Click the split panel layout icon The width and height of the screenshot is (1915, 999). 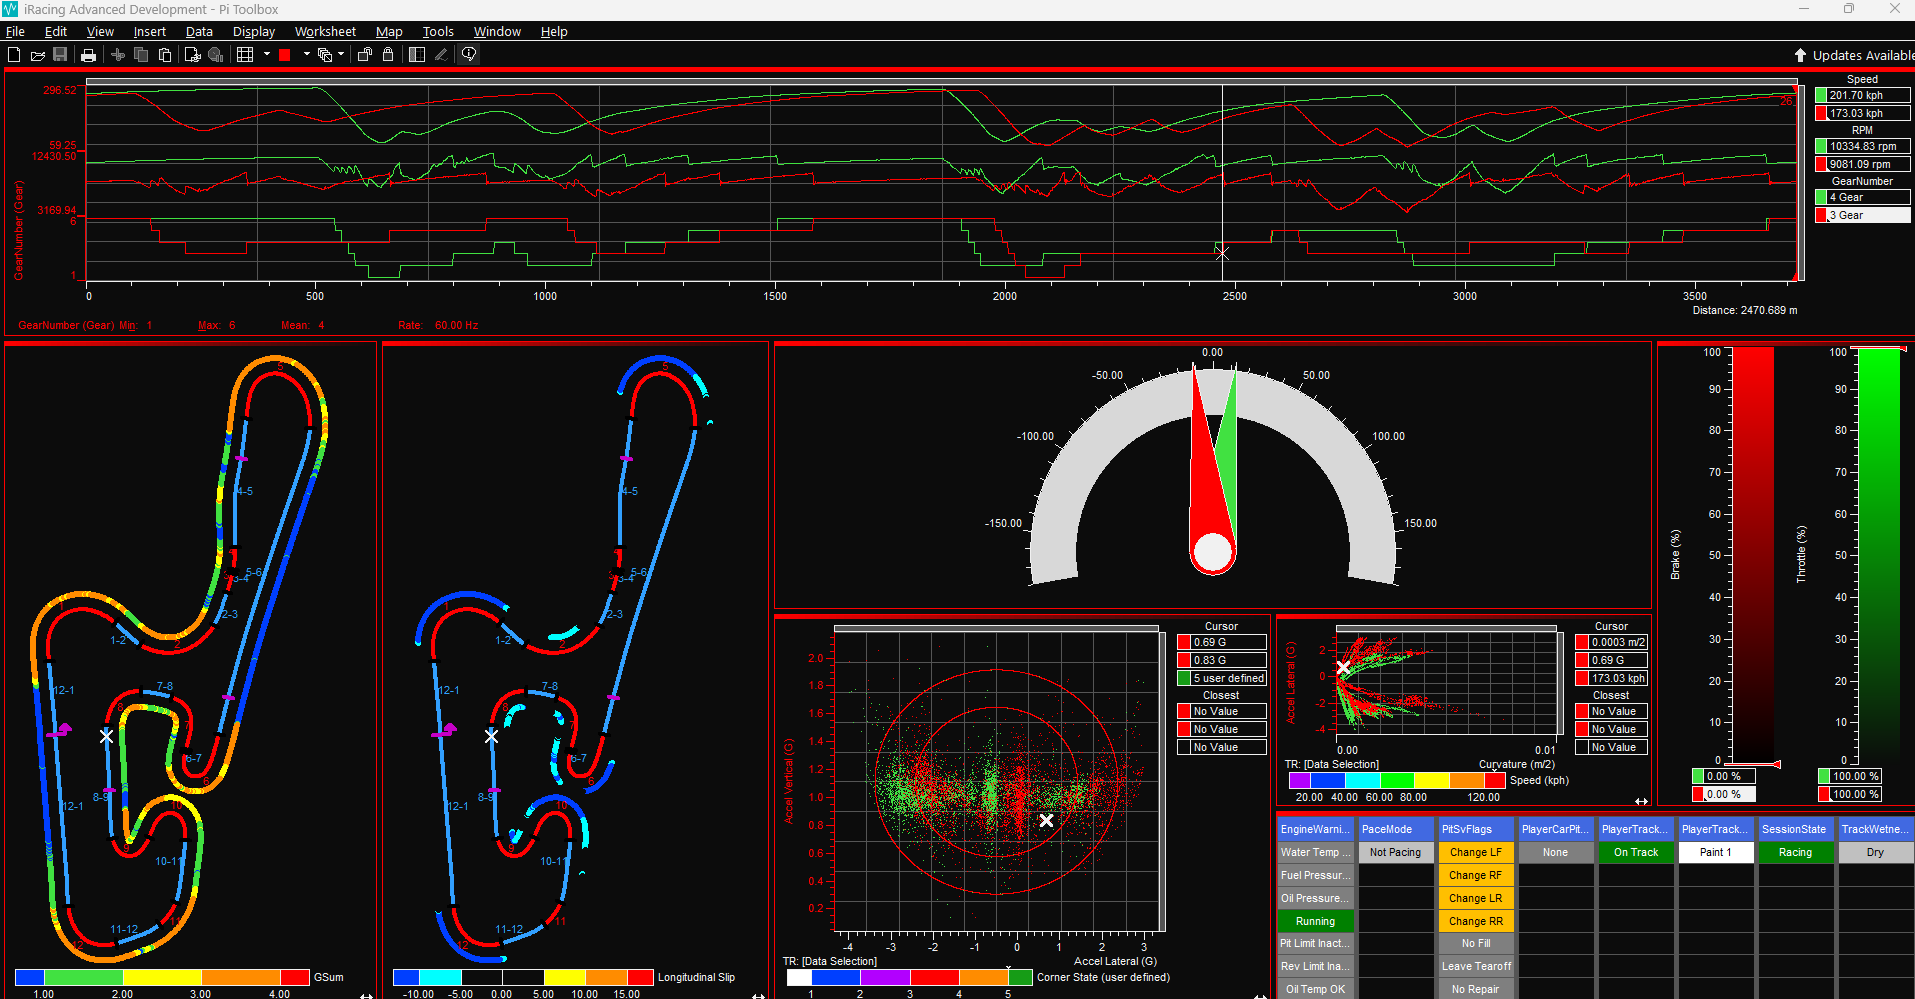click(x=417, y=55)
